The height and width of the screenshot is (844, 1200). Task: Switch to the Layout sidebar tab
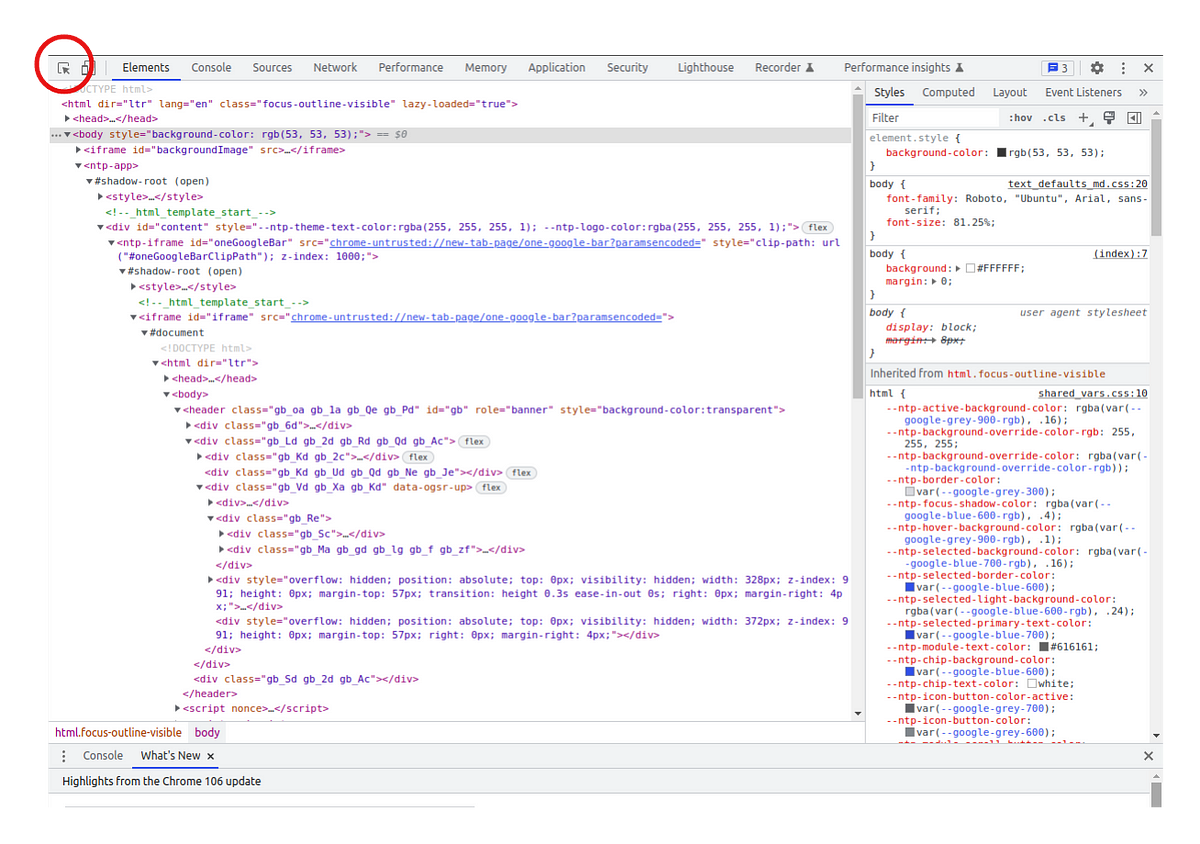1010,92
